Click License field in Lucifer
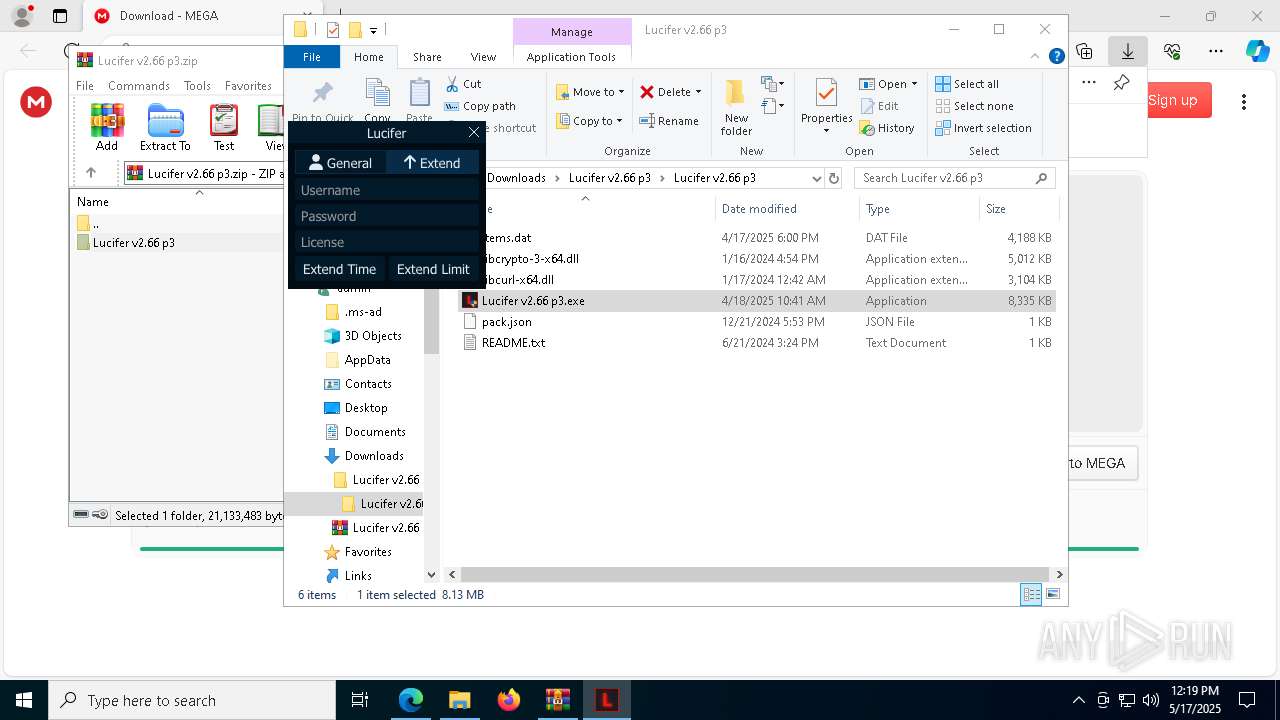Image resolution: width=1280 pixels, height=720 pixels. [x=387, y=242]
